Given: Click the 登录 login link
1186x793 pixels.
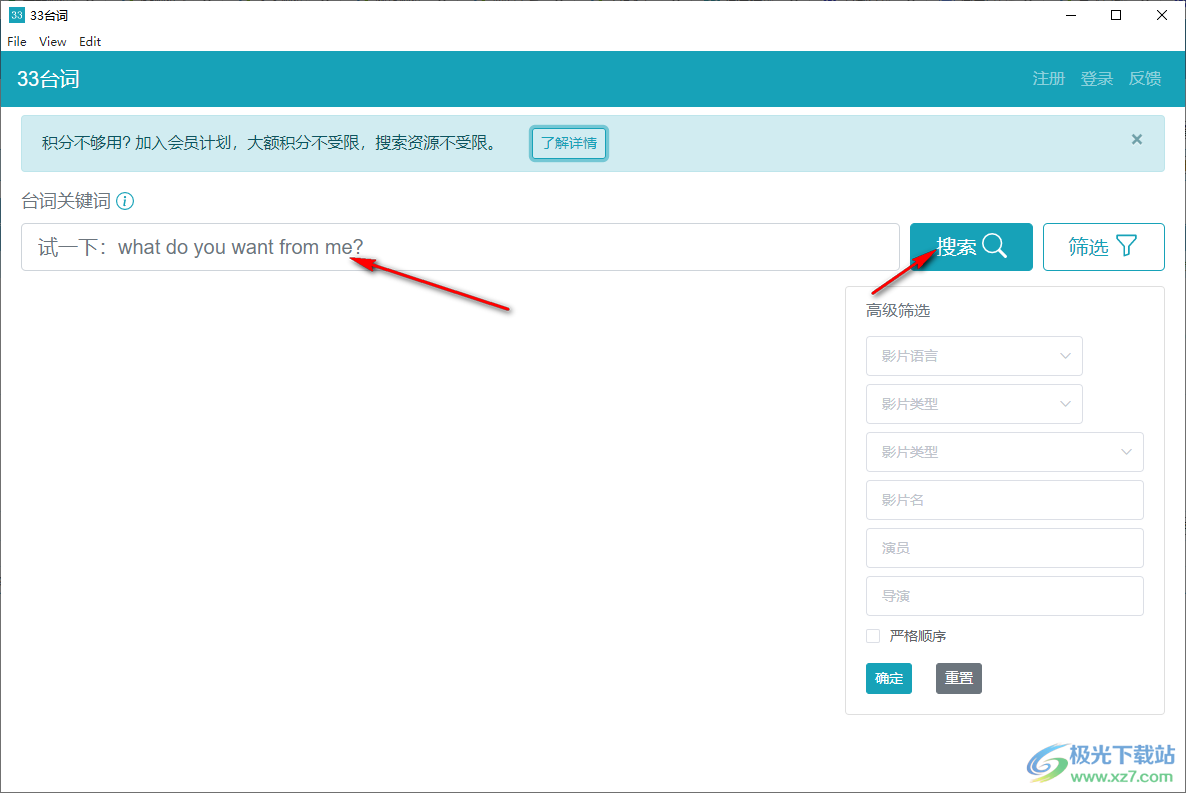Looking at the screenshot, I should [x=1096, y=79].
